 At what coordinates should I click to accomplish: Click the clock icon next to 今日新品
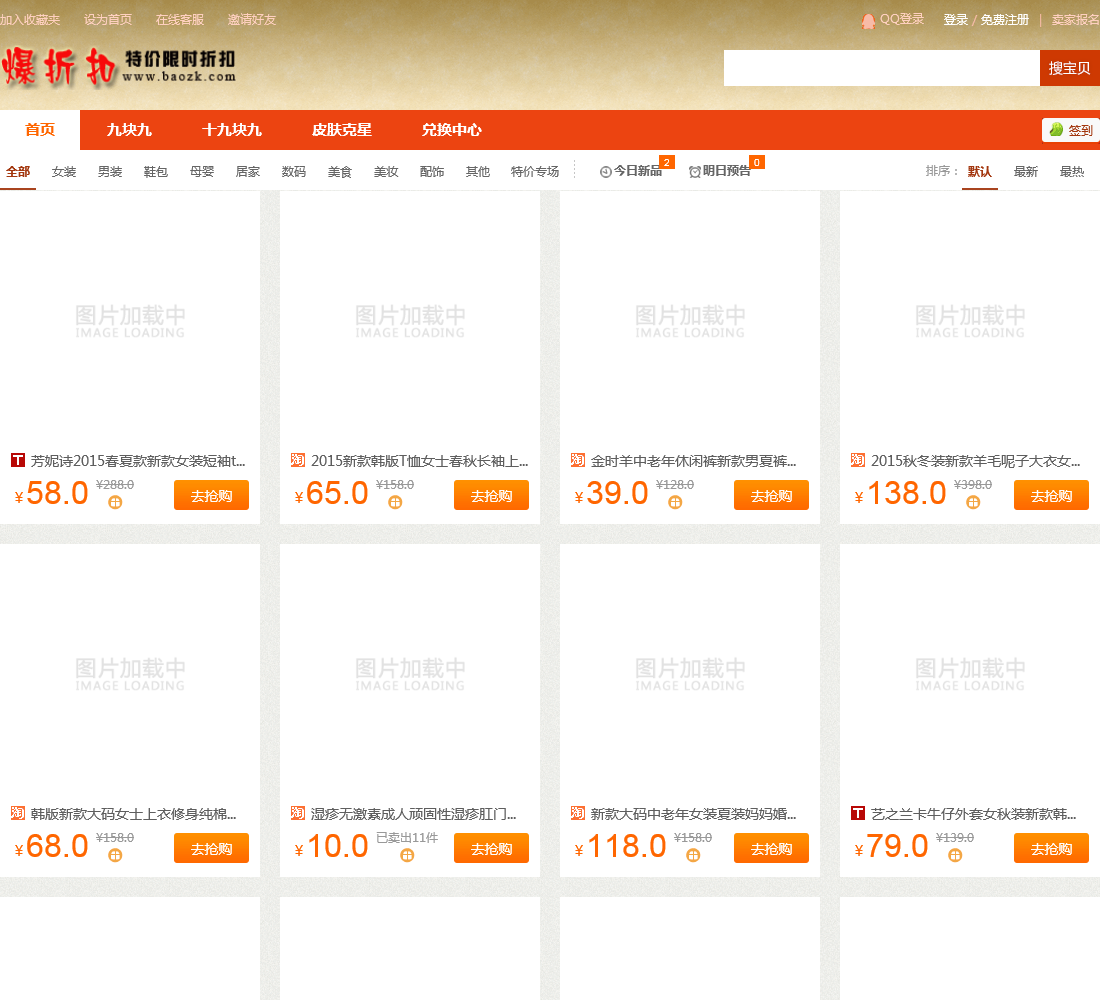coord(605,172)
